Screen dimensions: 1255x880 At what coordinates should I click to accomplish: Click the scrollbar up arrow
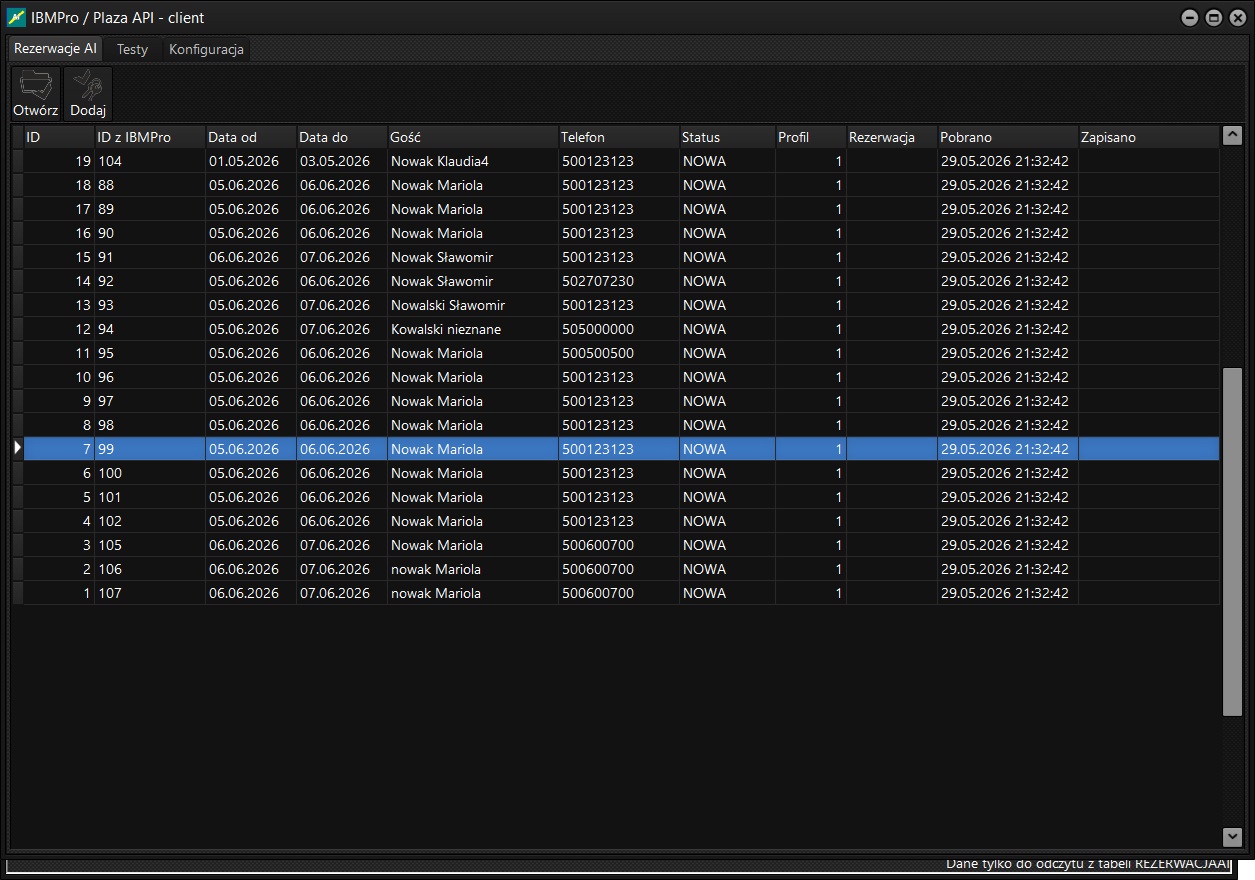tap(1232, 136)
